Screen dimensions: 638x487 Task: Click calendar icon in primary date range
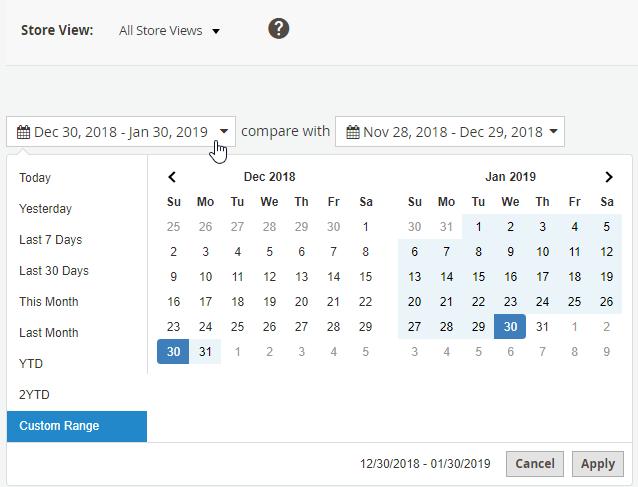(23, 132)
